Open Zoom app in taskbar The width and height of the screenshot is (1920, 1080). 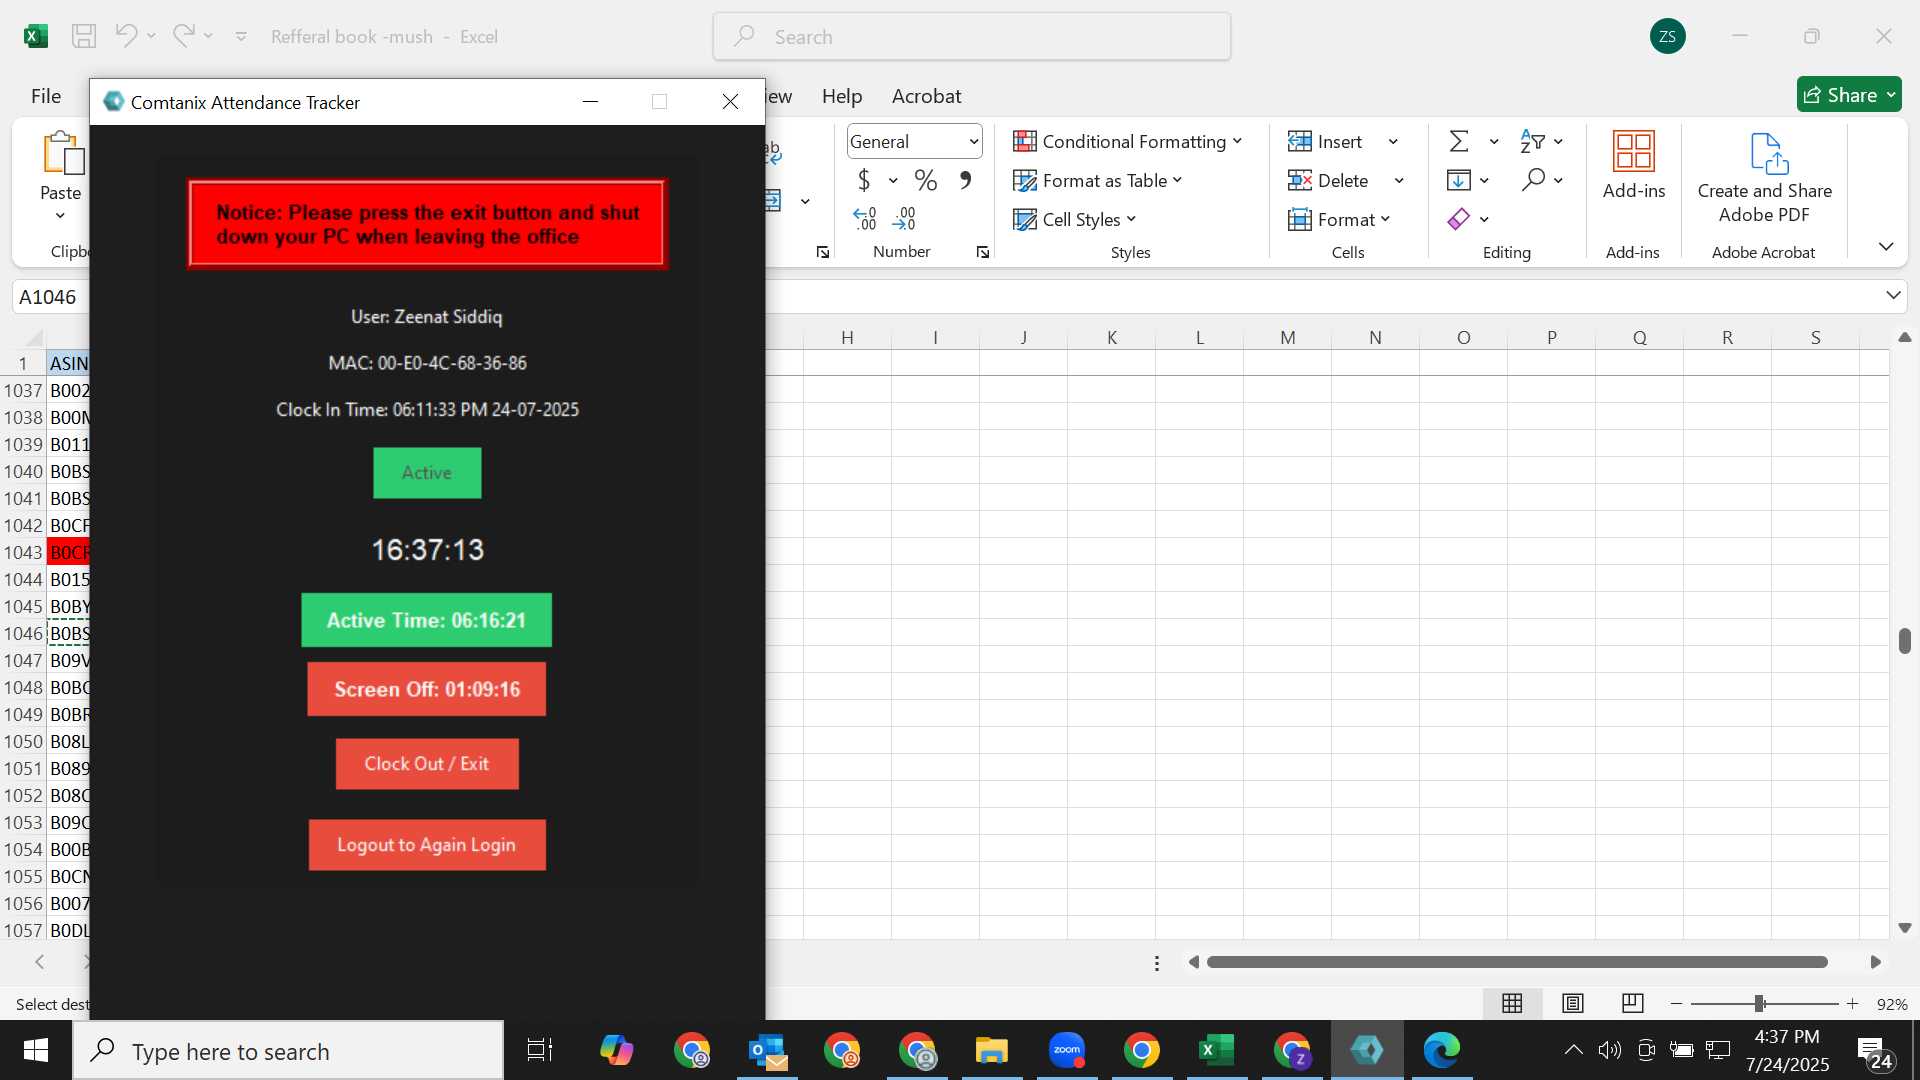(1067, 1051)
